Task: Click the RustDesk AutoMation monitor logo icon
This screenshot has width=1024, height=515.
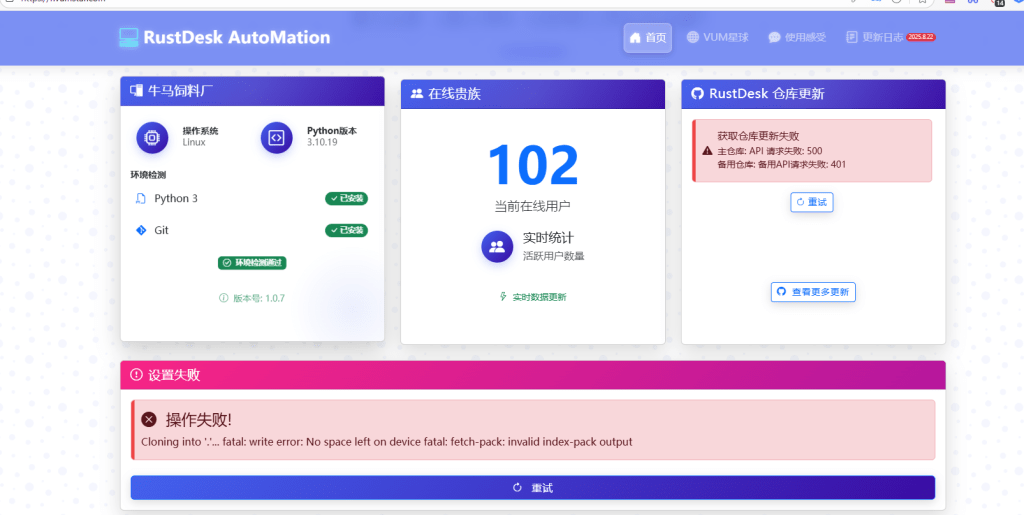Action: [128, 38]
